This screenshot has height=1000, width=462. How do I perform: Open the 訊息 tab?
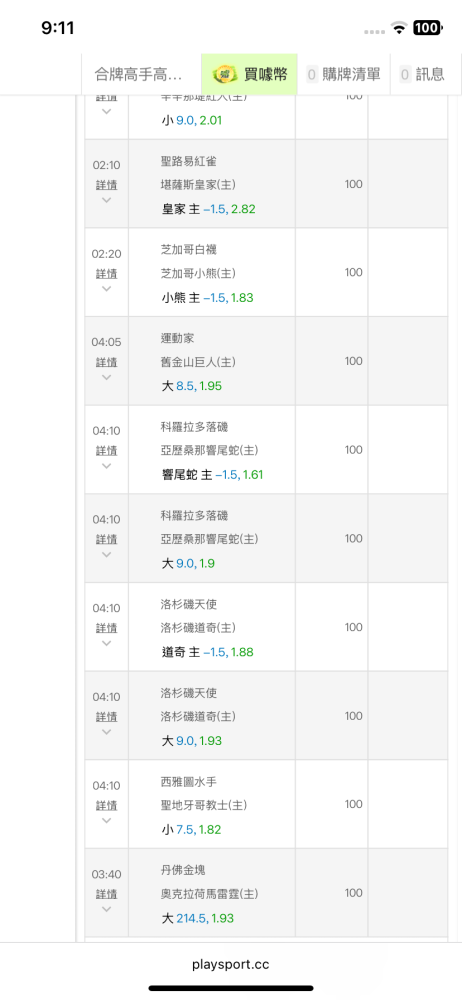point(423,74)
